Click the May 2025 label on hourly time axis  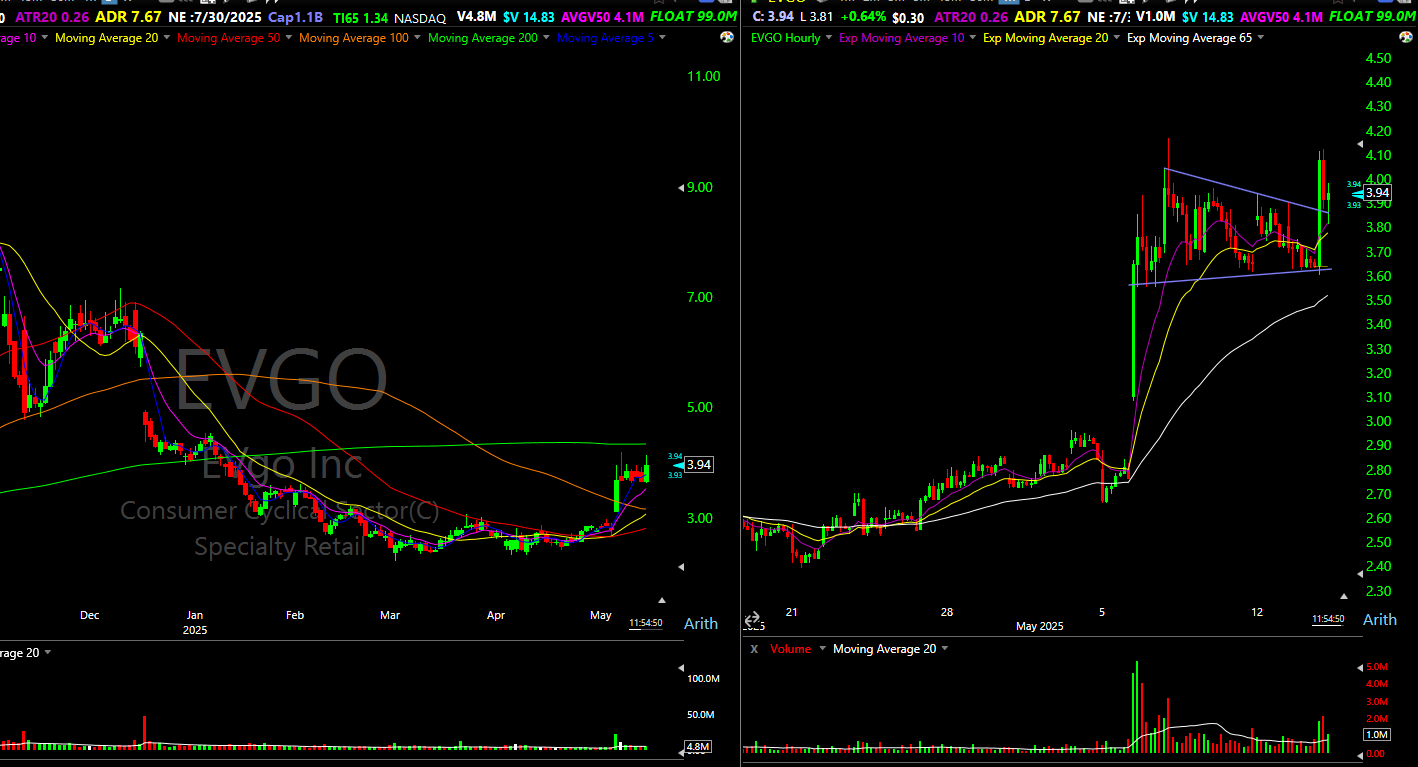(1040, 626)
